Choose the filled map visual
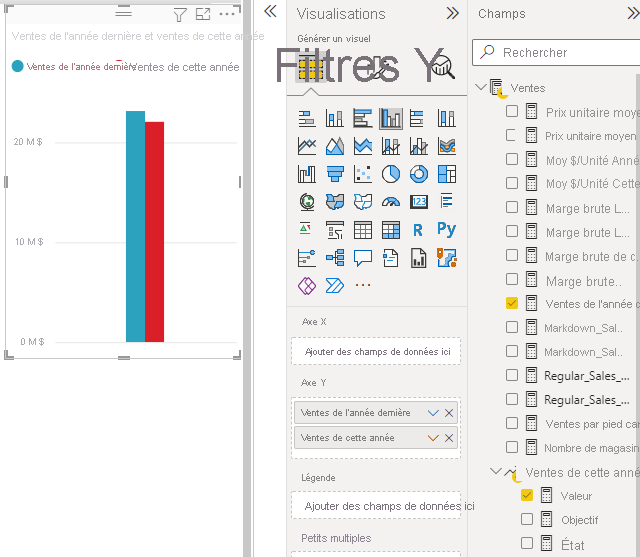 pos(334,202)
